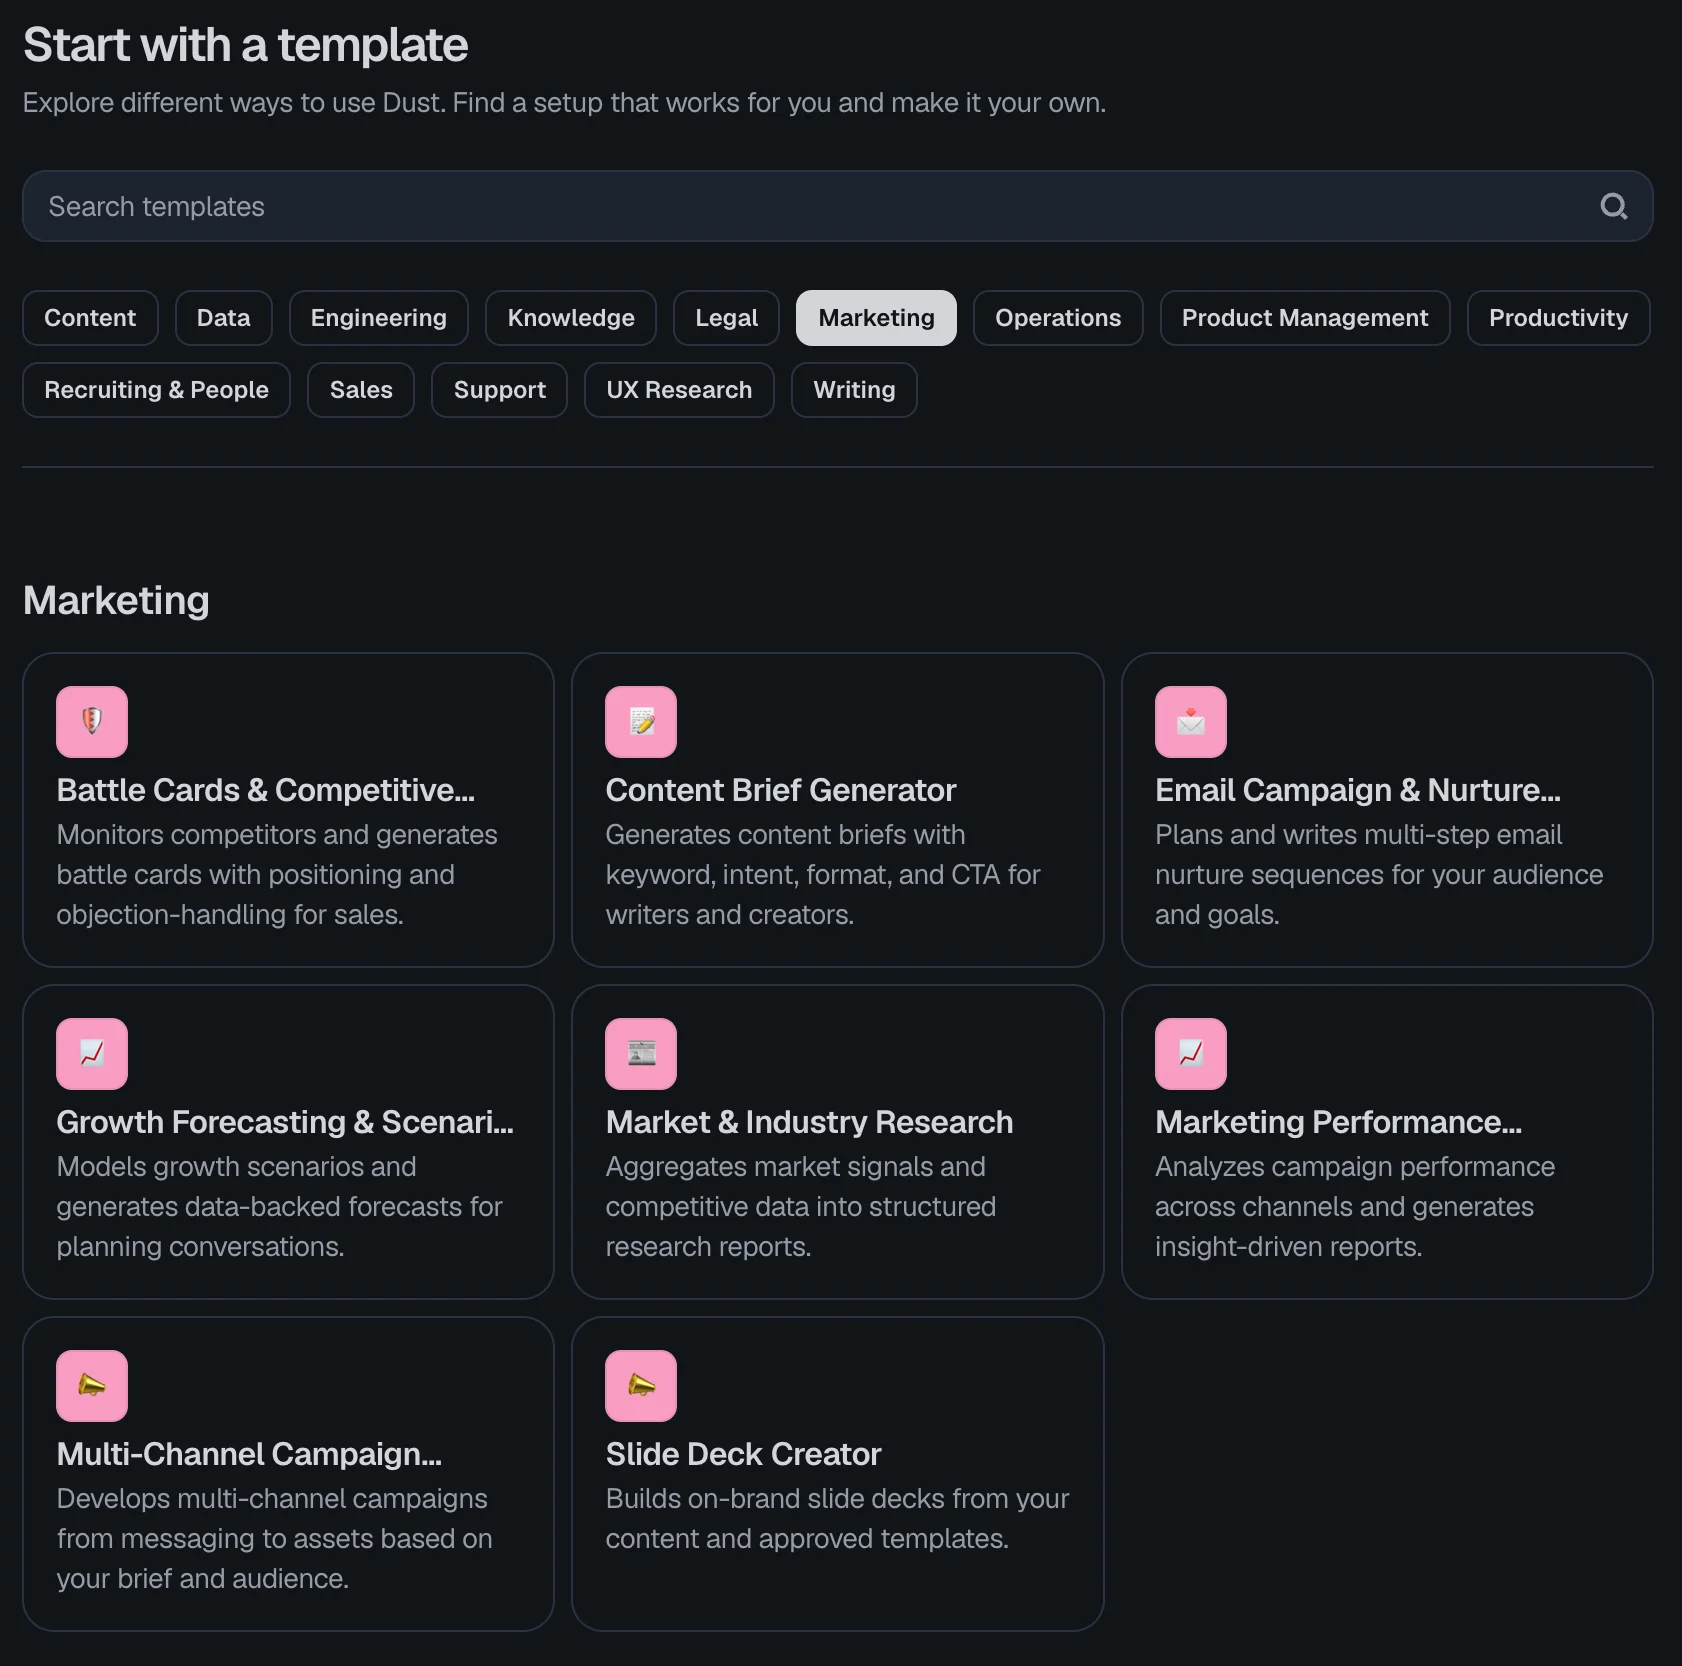Select the Battle Cards shield icon
This screenshot has height=1666, width=1682.
tap(91, 721)
